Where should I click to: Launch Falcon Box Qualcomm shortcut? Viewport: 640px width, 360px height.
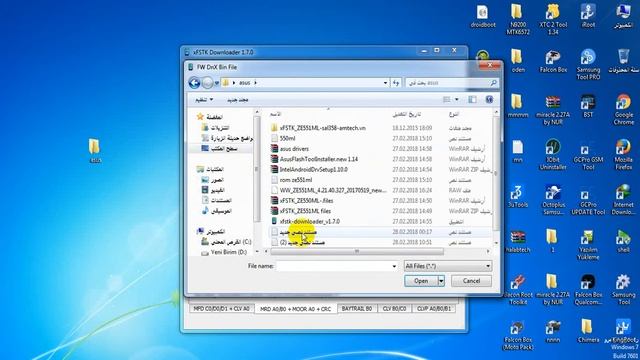point(588,289)
